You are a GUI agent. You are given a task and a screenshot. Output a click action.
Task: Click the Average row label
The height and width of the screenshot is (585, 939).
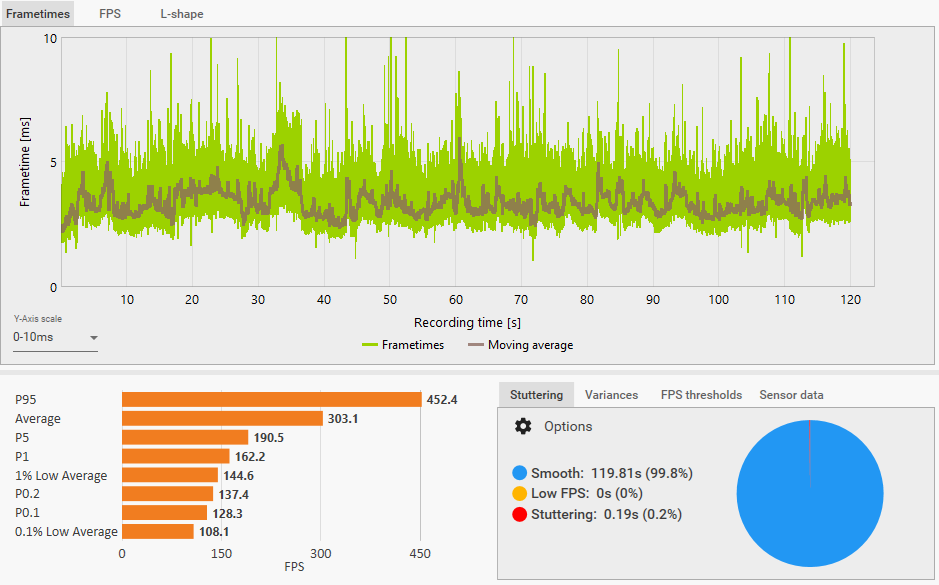(38, 419)
